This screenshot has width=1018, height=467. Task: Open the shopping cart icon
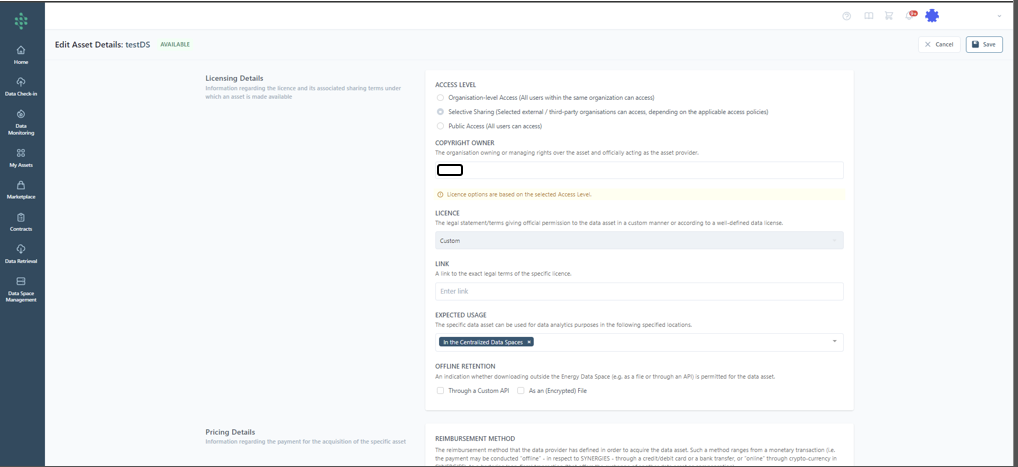tap(888, 16)
